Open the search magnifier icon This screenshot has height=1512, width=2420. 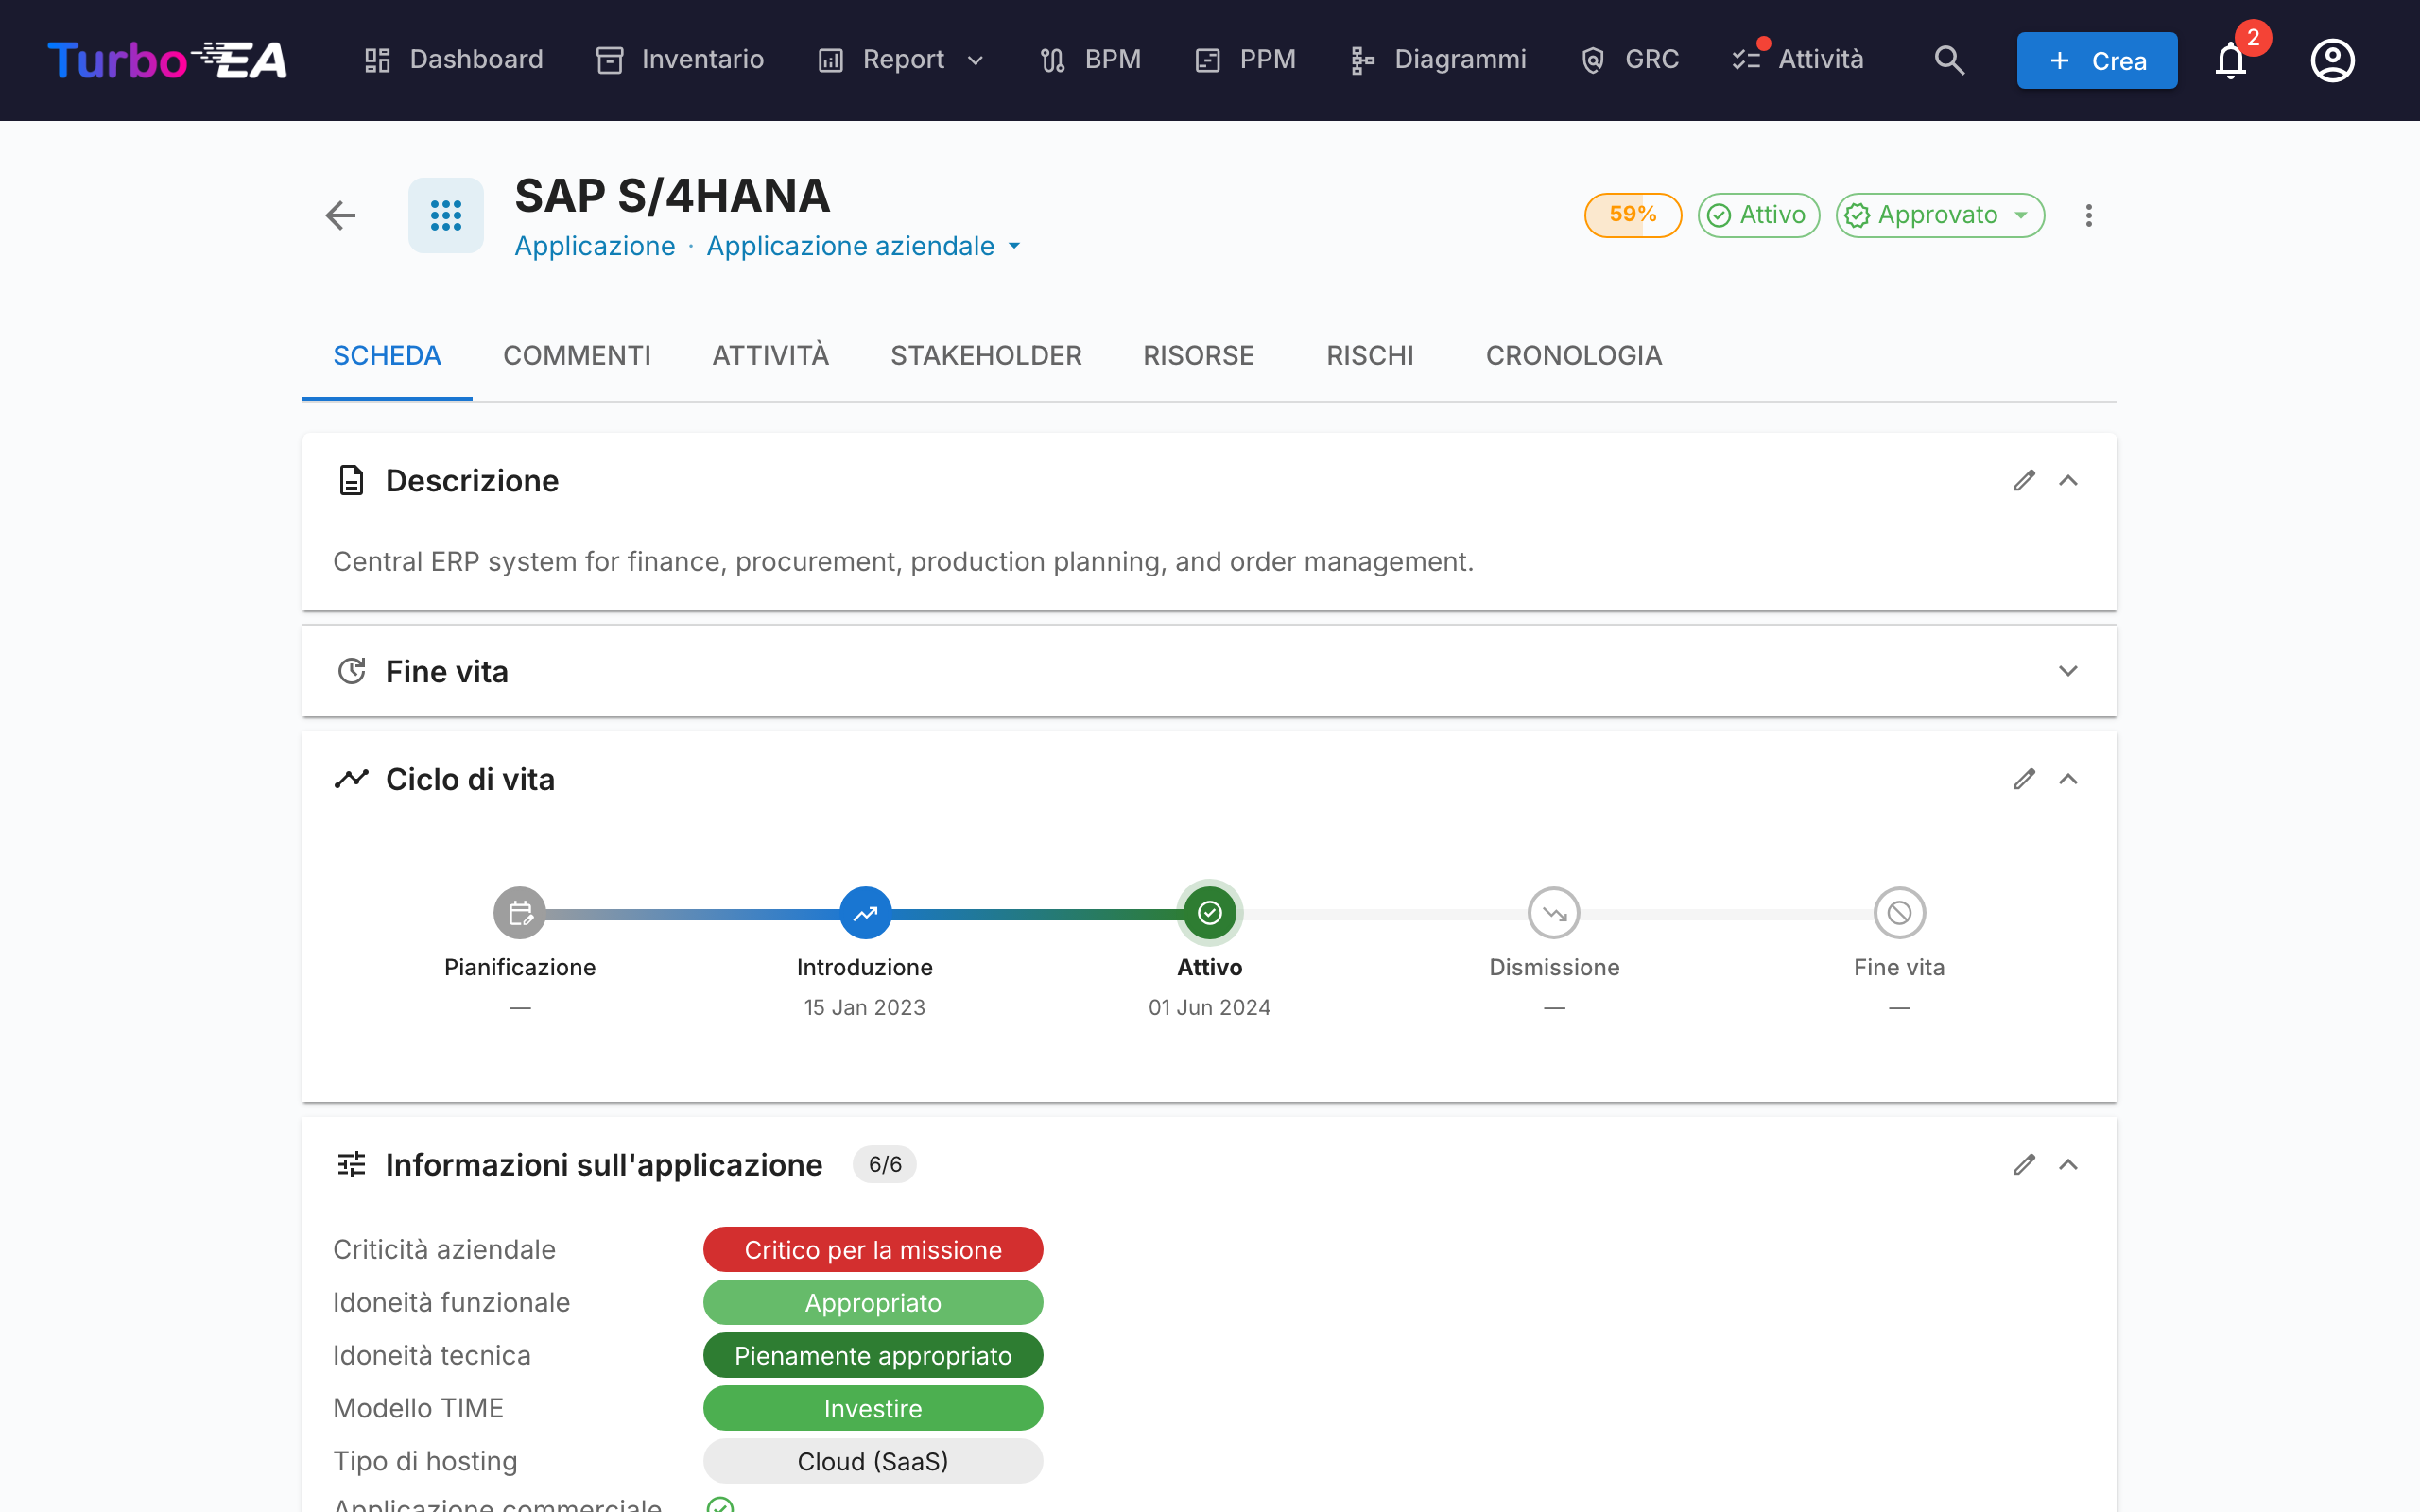pyautogui.click(x=1949, y=60)
